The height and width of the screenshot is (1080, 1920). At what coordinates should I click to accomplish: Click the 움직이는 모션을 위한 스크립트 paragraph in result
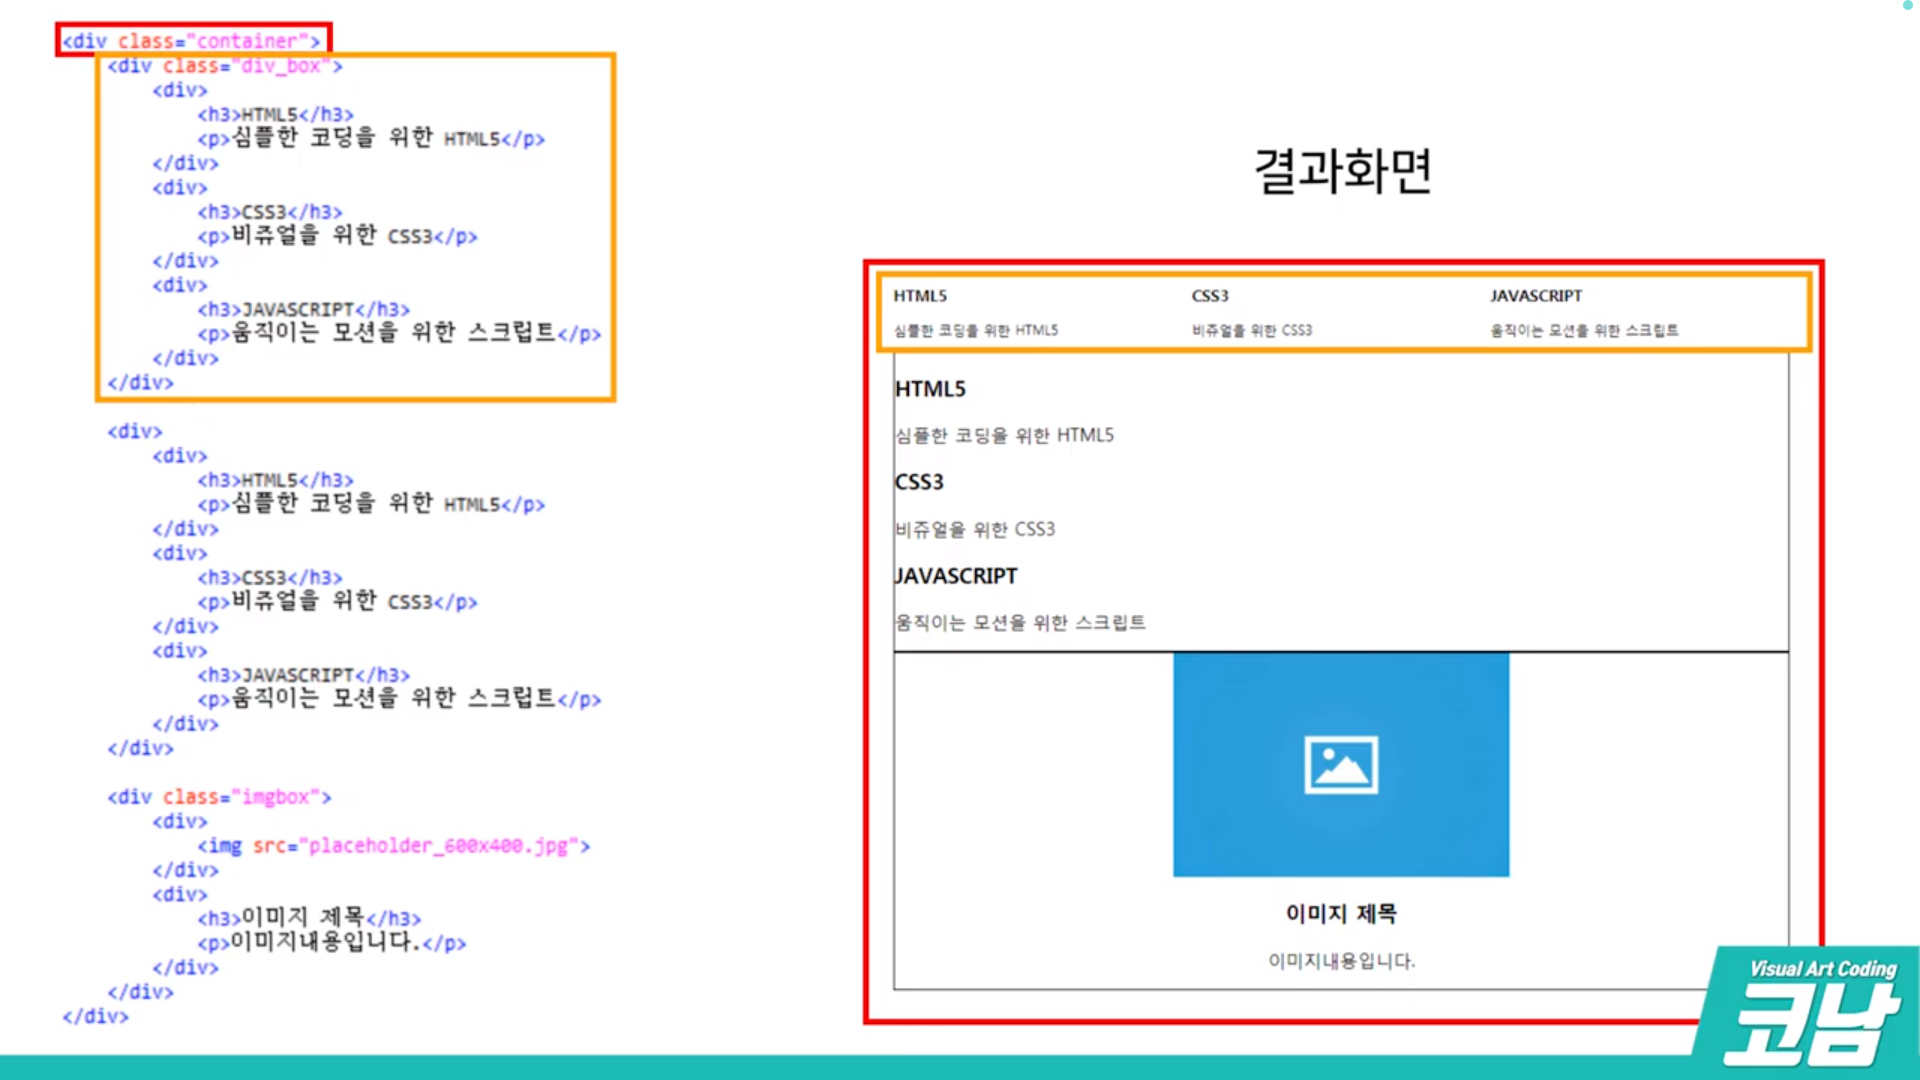click(1020, 623)
